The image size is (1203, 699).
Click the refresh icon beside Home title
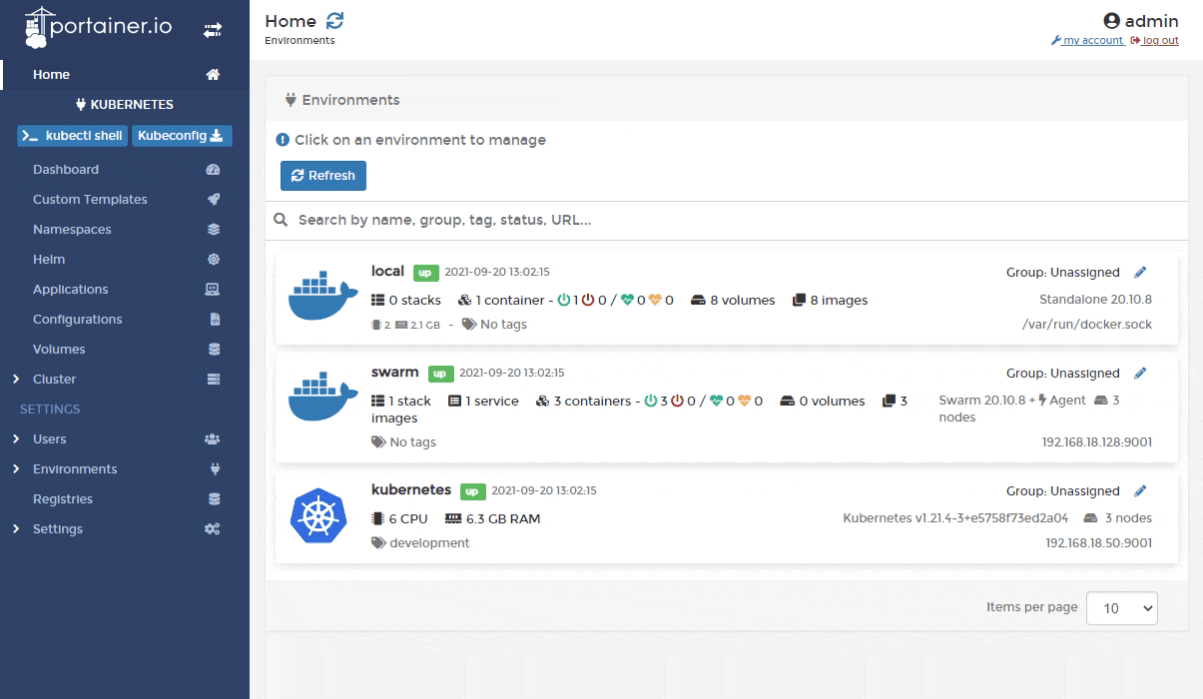pos(336,22)
